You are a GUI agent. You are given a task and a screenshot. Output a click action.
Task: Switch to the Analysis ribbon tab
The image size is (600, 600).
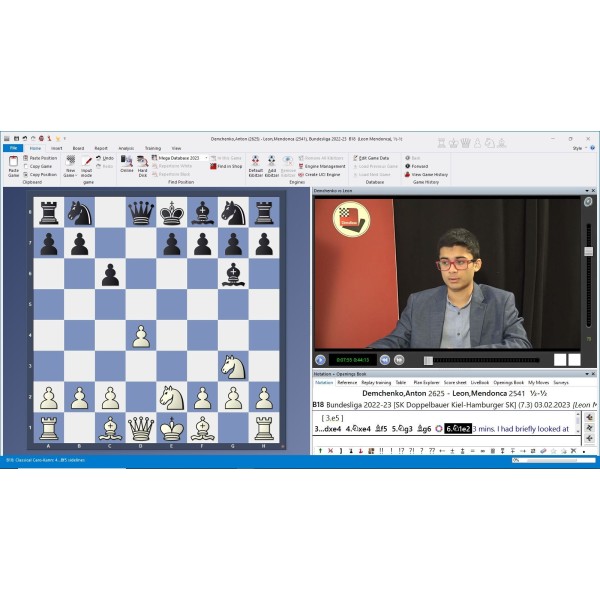pyautogui.click(x=126, y=148)
